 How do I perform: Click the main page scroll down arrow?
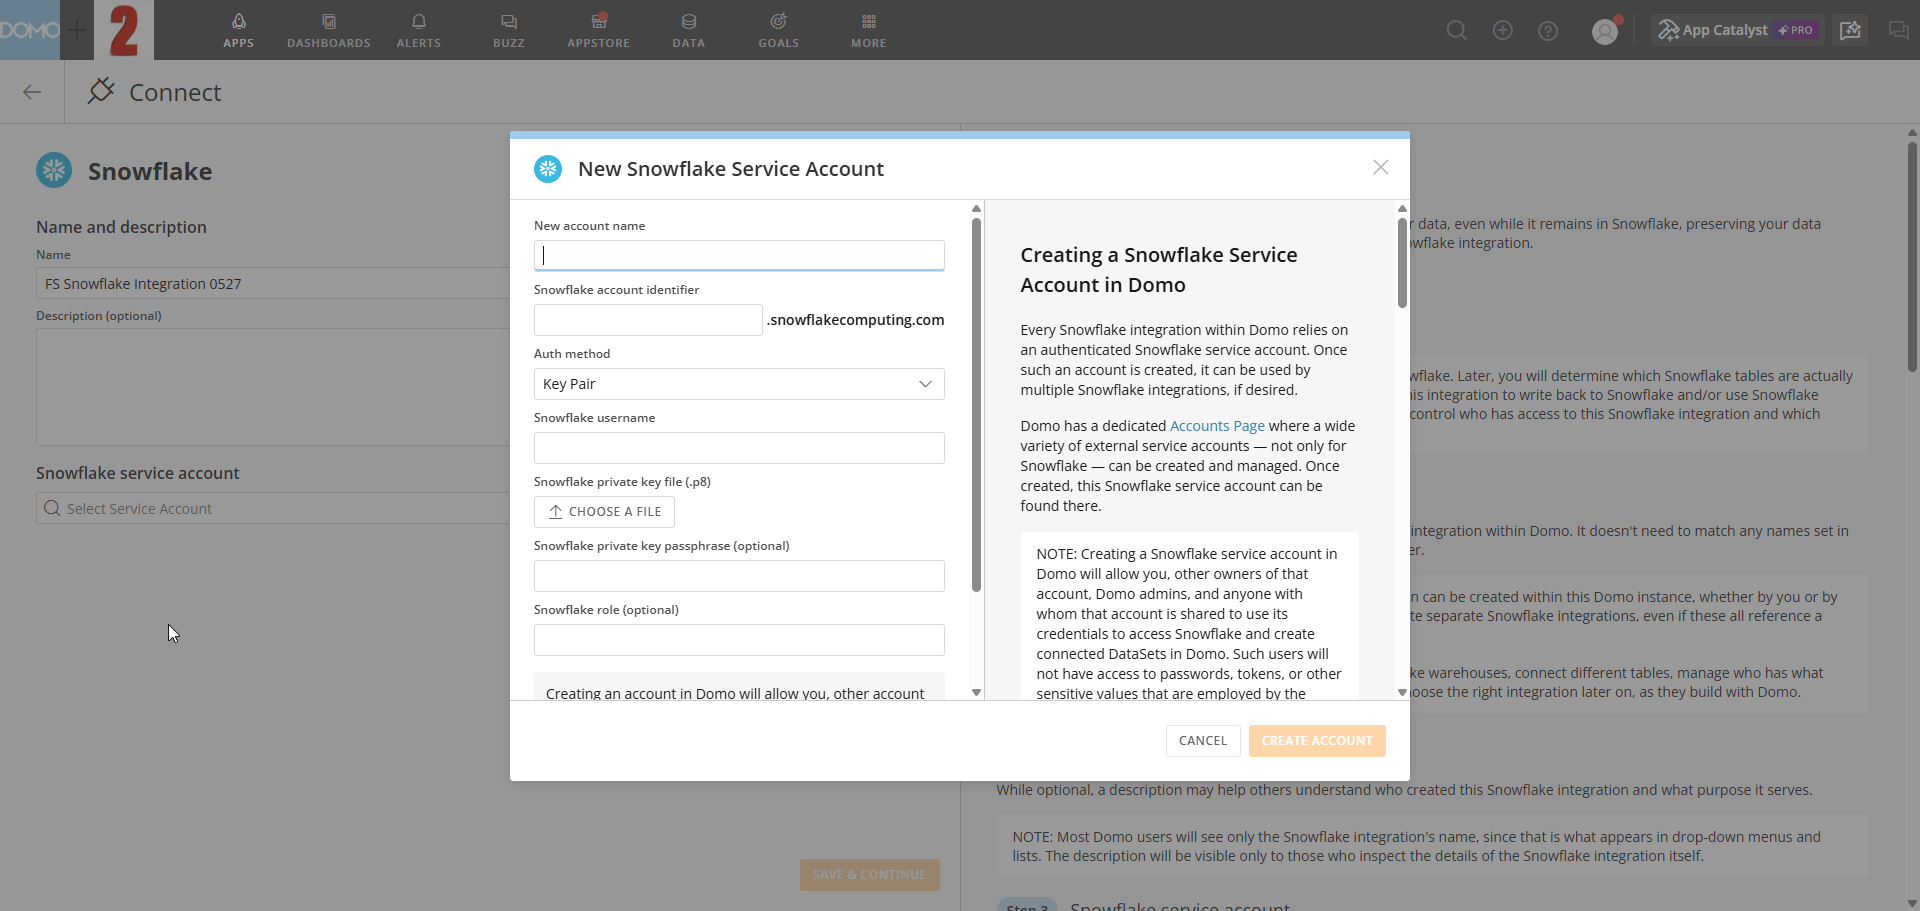click(x=1912, y=904)
